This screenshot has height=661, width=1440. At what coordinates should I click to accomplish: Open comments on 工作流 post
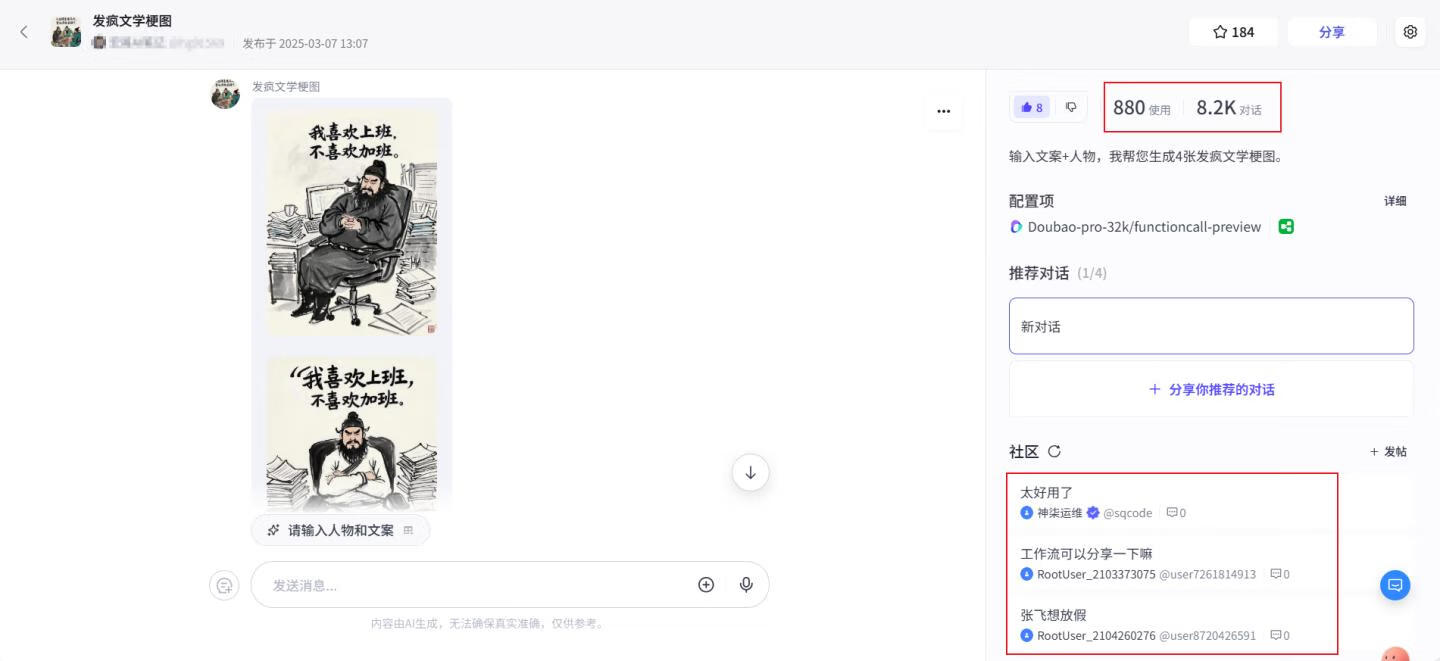(x=1279, y=574)
